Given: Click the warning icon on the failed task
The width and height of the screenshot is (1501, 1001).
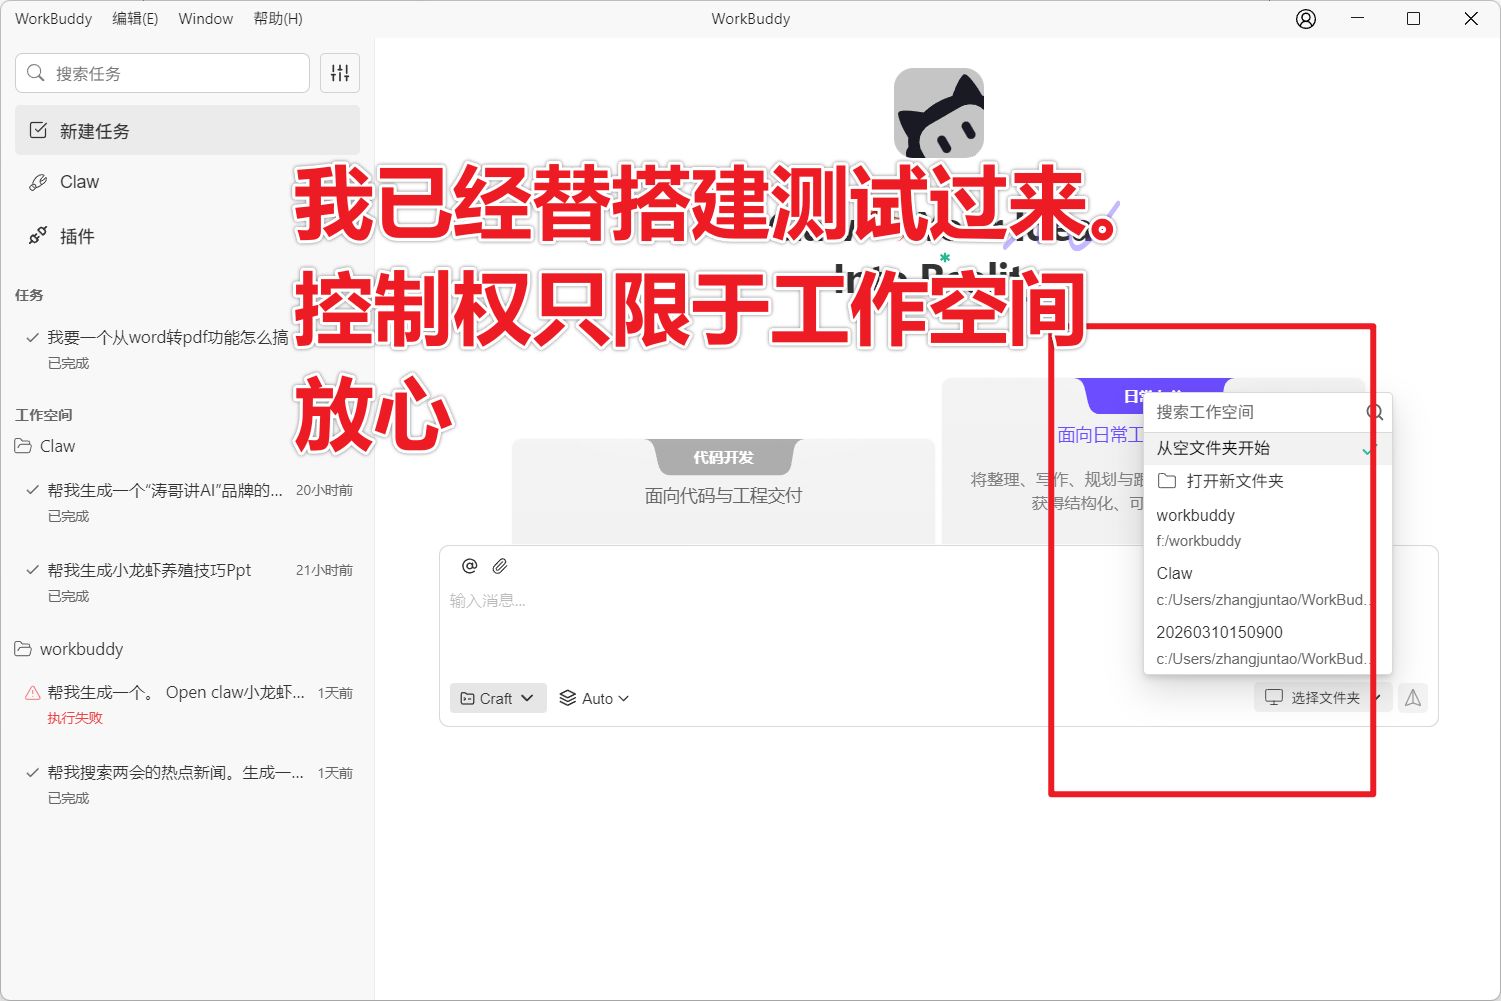Looking at the screenshot, I should coord(32,693).
